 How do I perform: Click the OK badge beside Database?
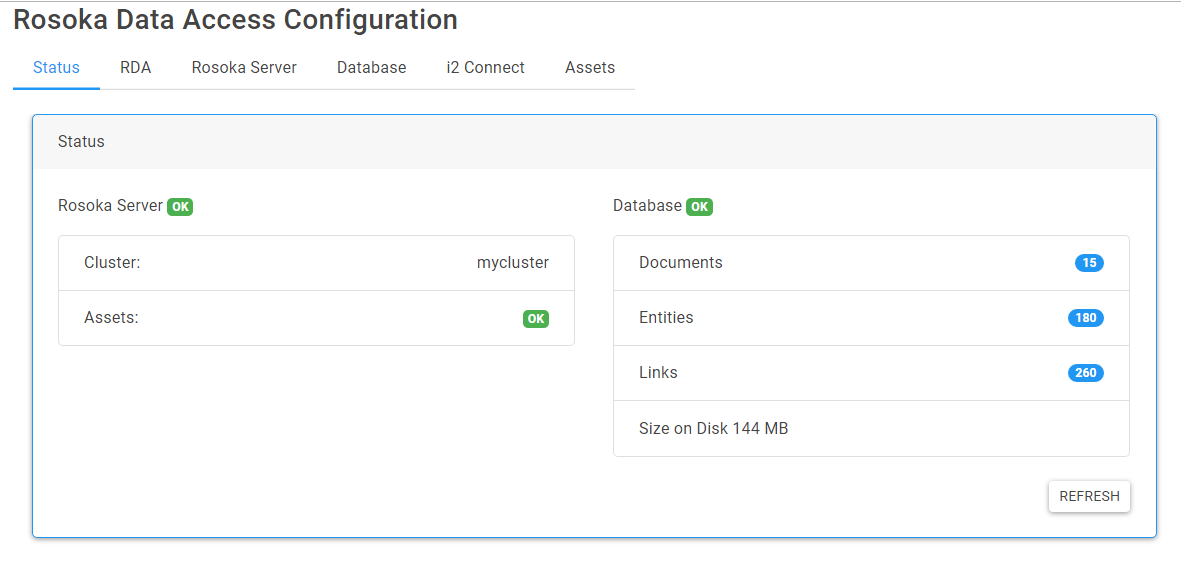(699, 207)
